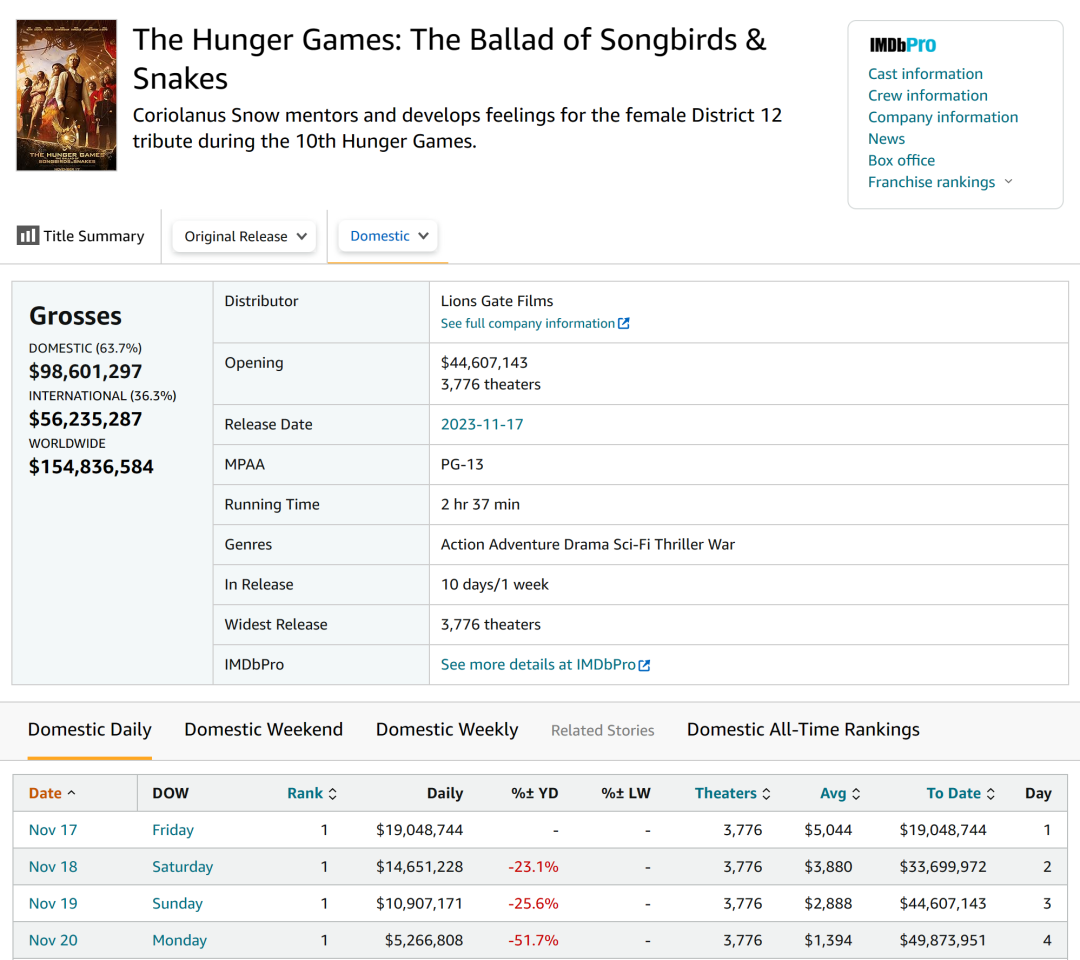Sort by Avg column arrows
The width and height of the screenshot is (1080, 960).
pyautogui.click(x=855, y=794)
